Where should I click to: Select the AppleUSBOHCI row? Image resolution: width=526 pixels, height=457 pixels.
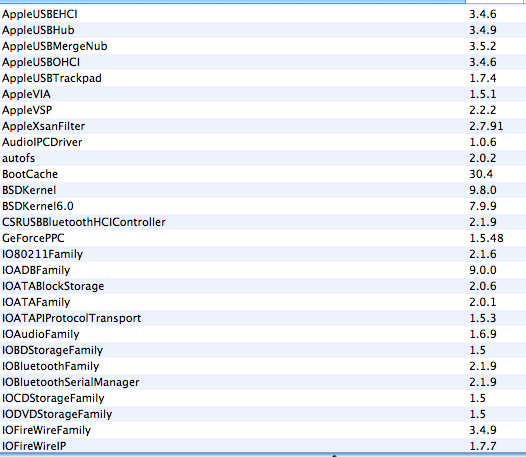pyautogui.click(x=263, y=62)
